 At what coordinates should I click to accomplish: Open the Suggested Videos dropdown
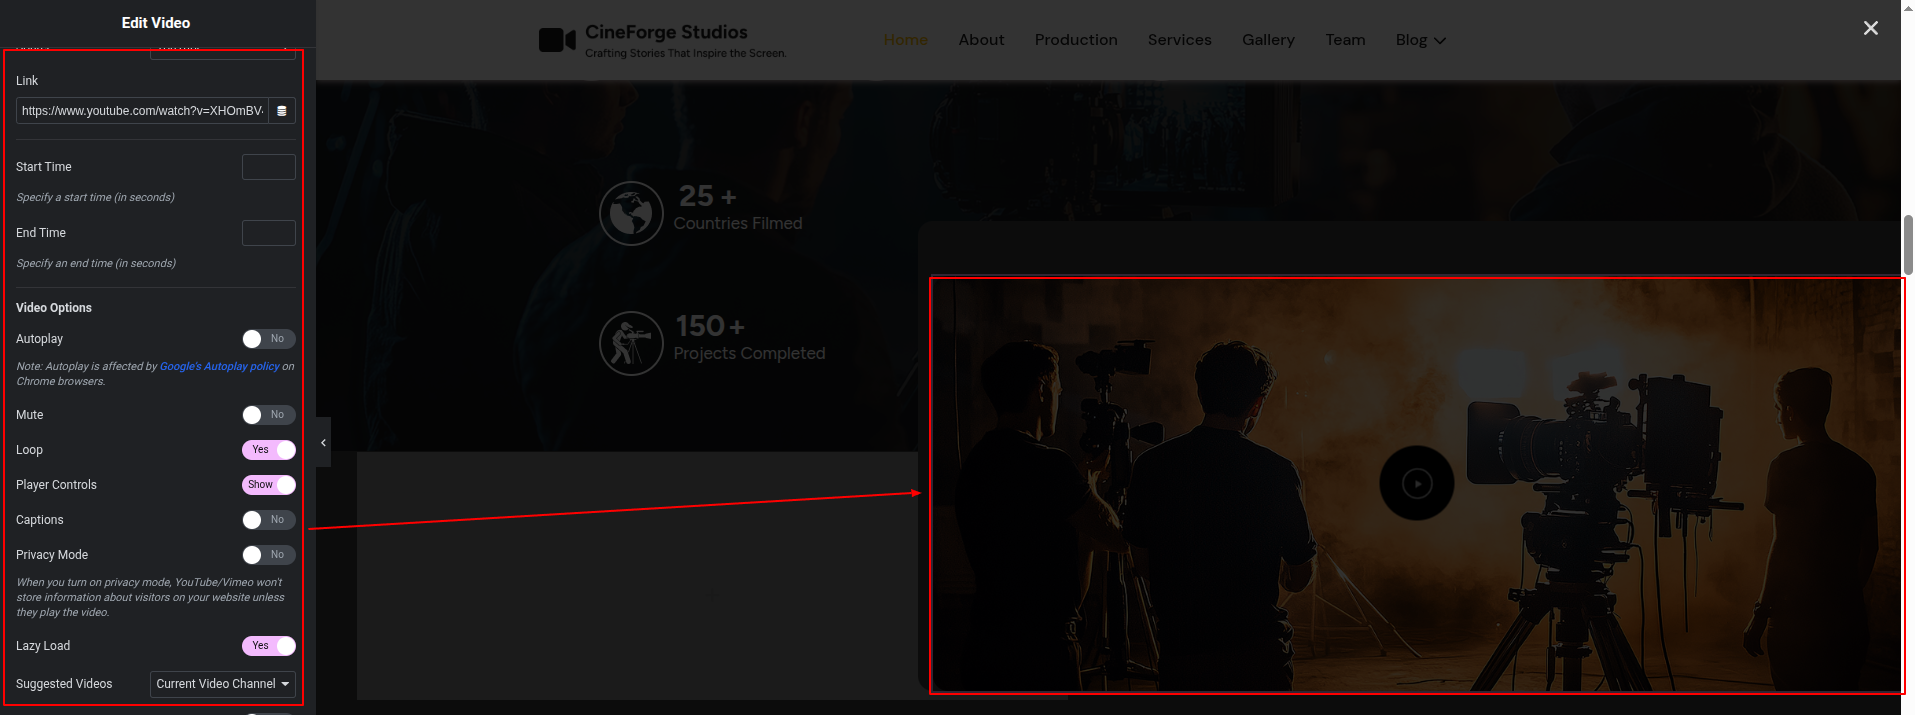tap(222, 684)
